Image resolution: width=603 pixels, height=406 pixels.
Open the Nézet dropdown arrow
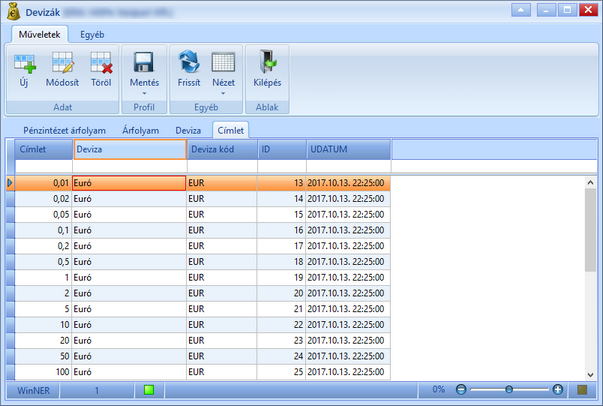click(223, 93)
